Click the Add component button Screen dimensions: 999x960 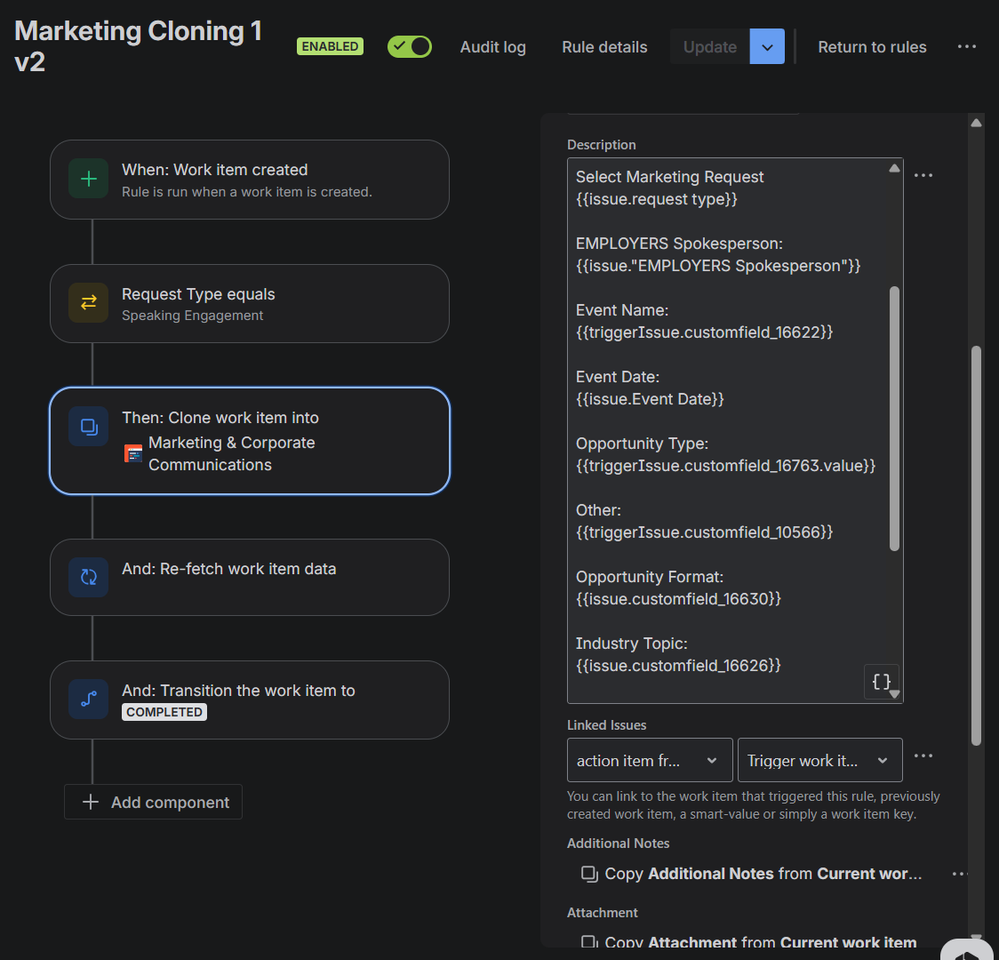[153, 802]
